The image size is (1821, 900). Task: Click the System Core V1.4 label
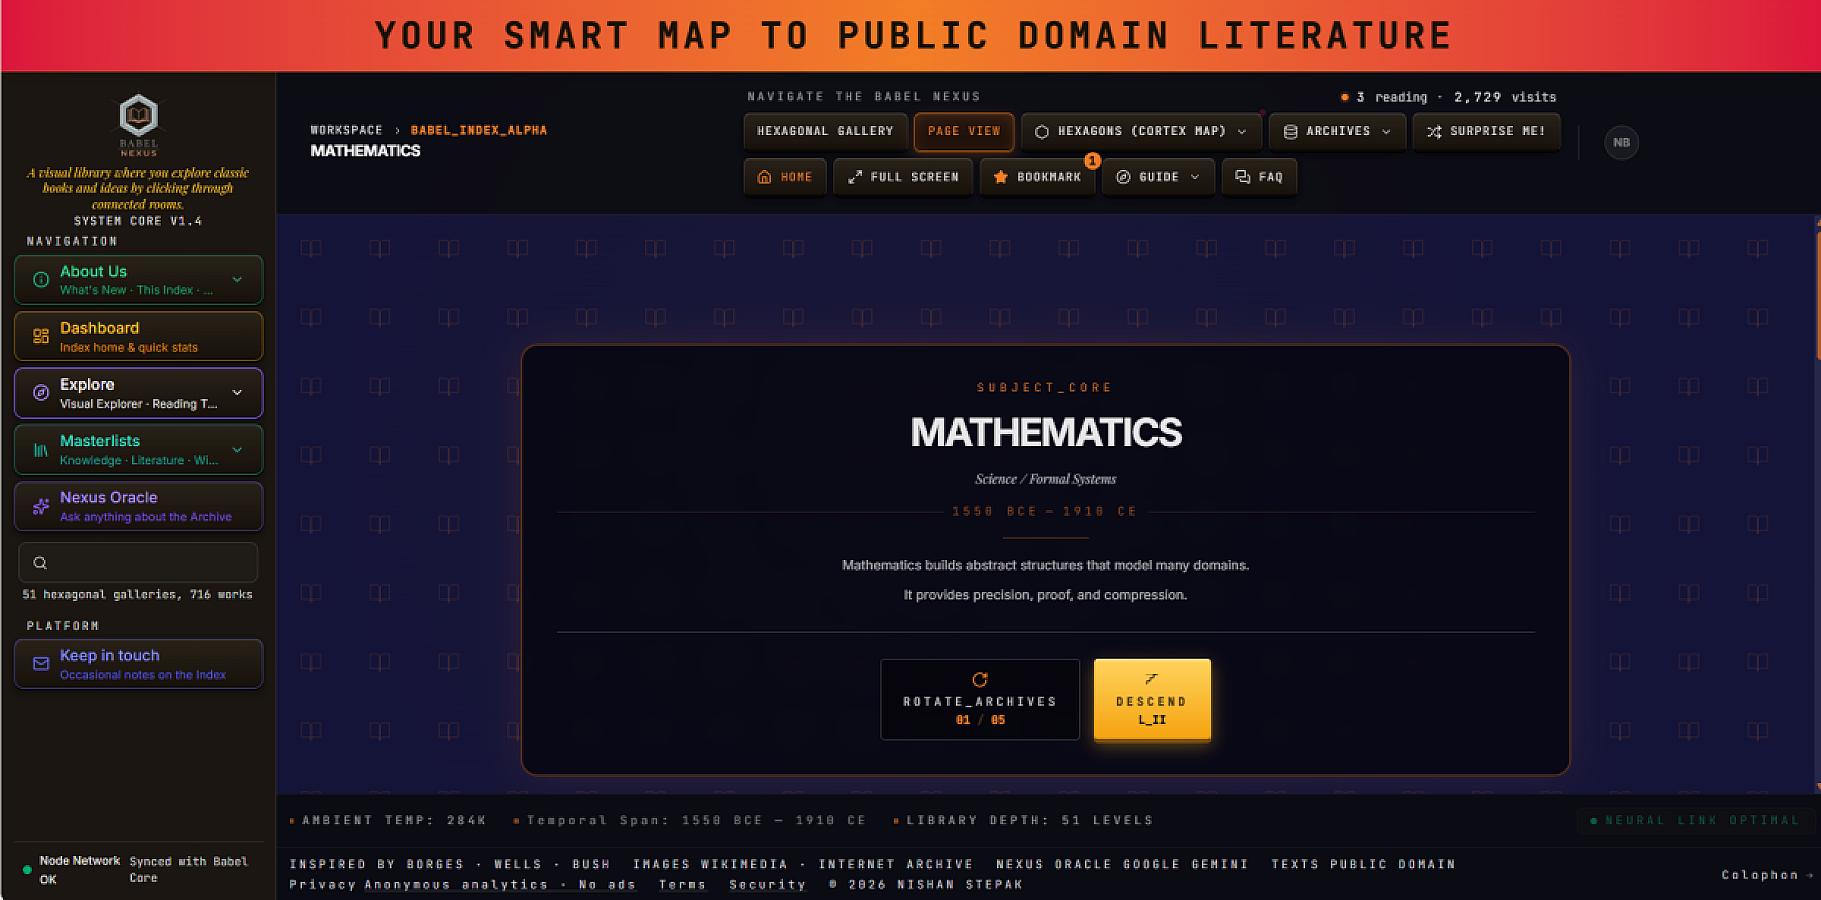click(x=138, y=221)
